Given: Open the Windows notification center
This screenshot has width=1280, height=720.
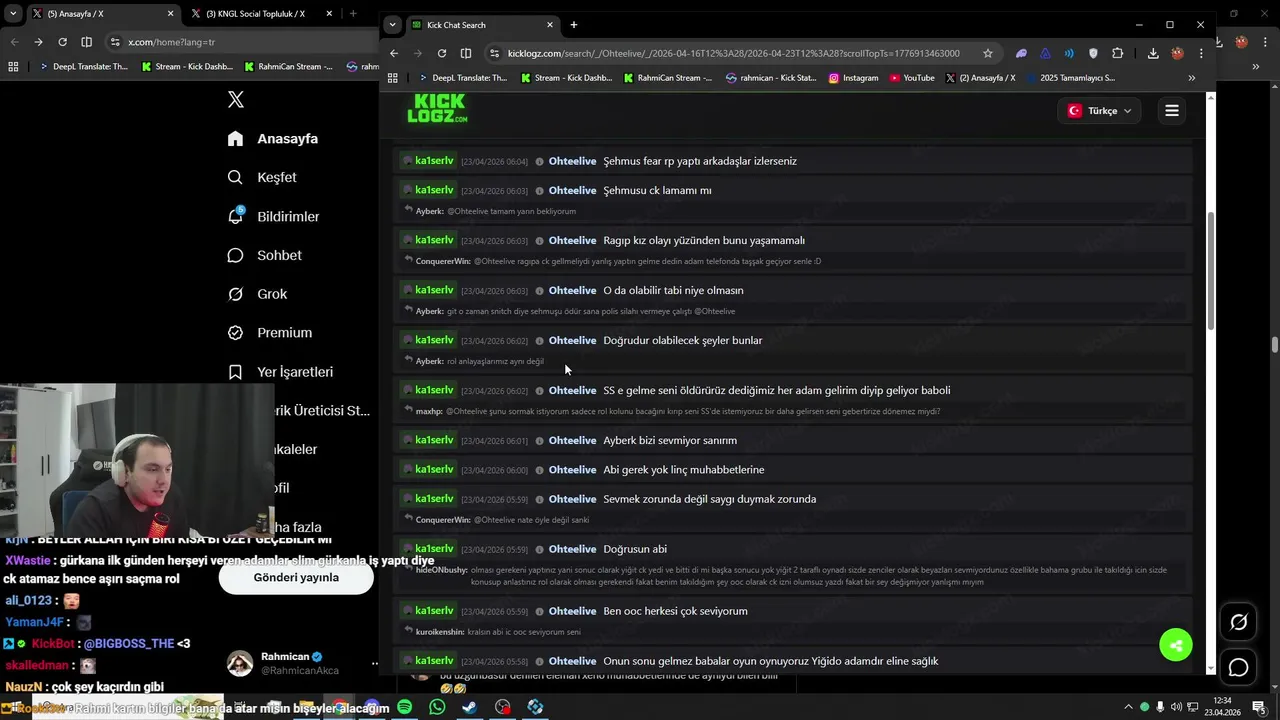Looking at the screenshot, I should click(x=1258, y=707).
